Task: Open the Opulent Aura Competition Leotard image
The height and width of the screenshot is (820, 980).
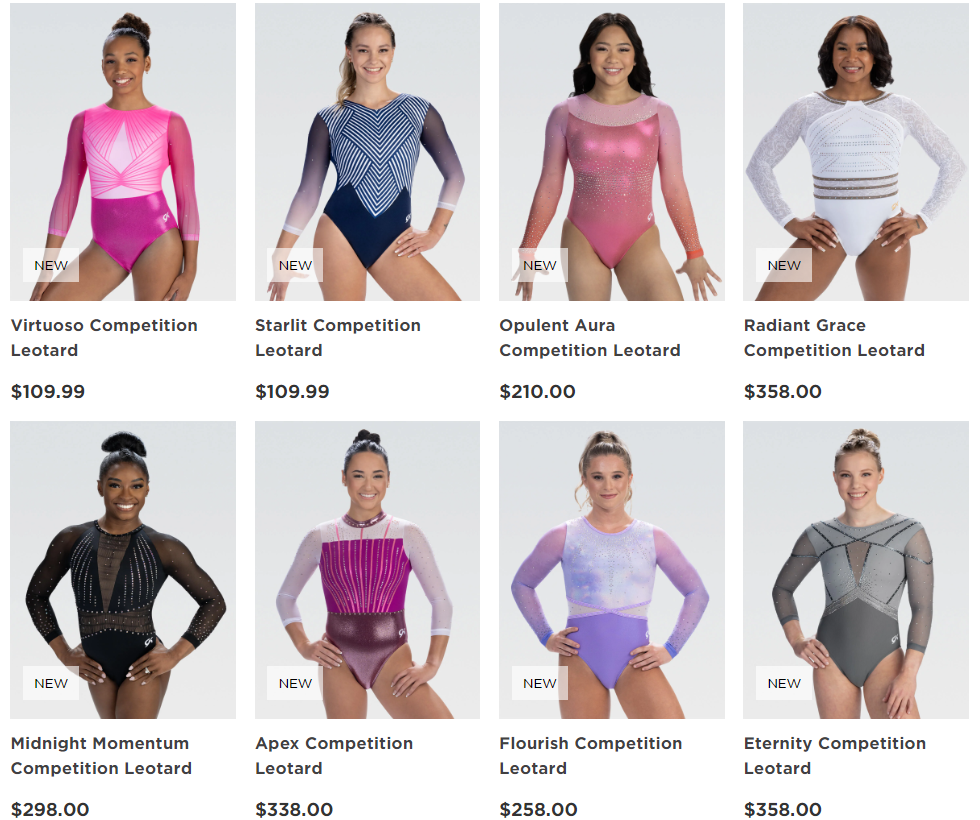Action: (612, 152)
